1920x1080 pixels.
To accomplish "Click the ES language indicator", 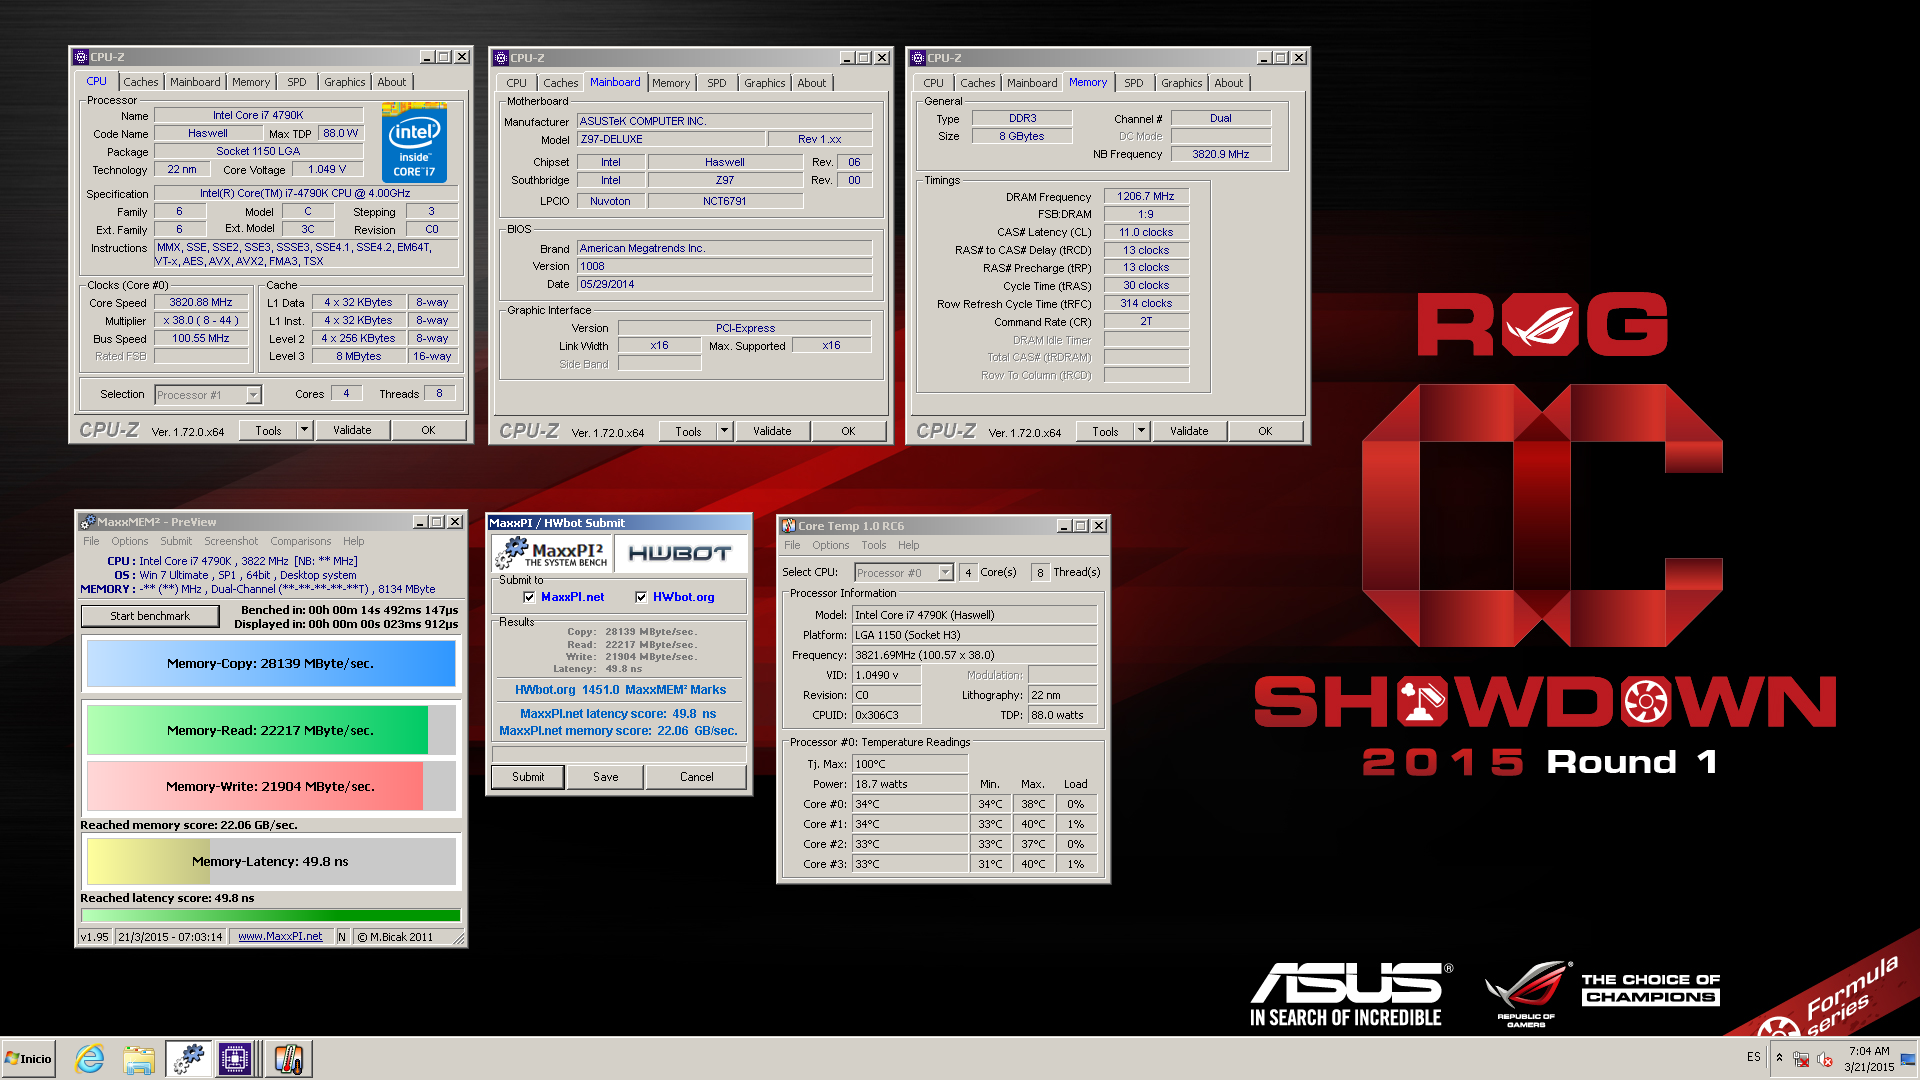I will tap(1754, 1057).
